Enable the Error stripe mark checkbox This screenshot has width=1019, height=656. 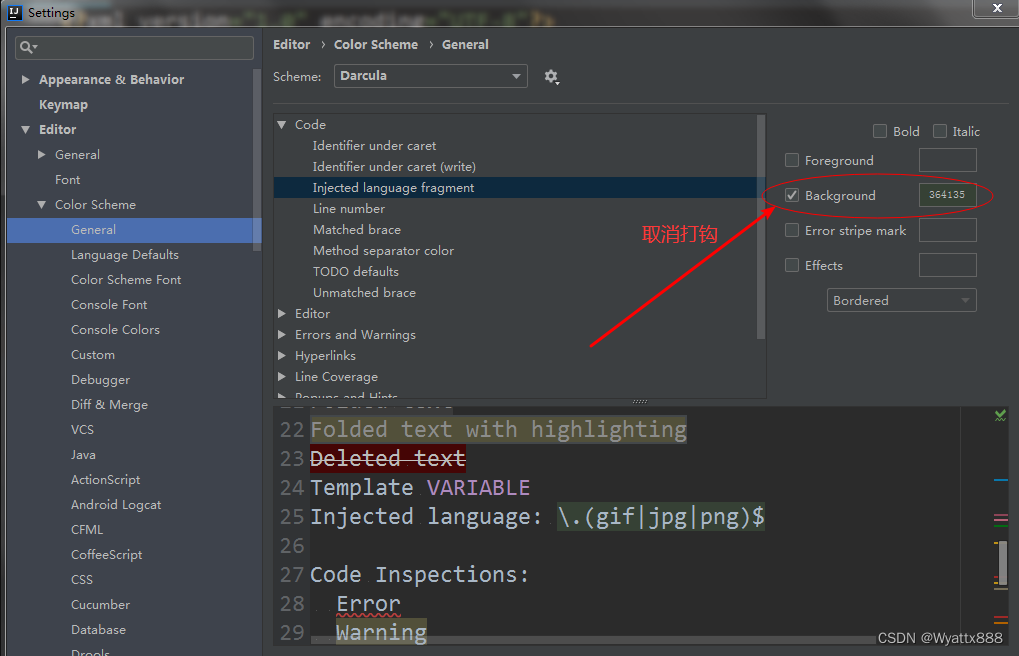pyautogui.click(x=791, y=230)
